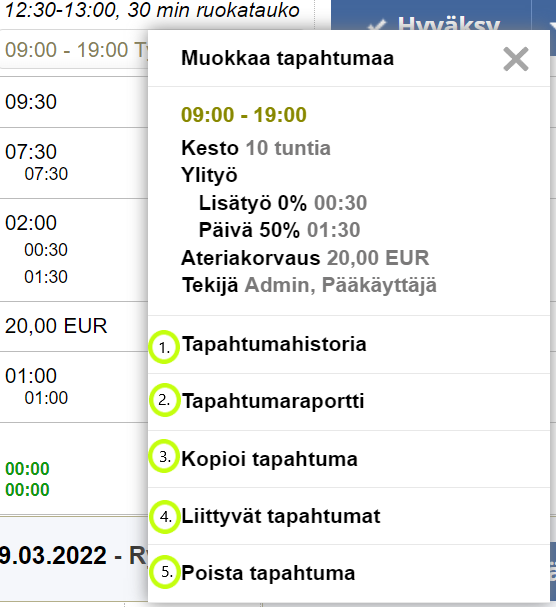This screenshot has height=607, width=556.
Task: Choose Poista tapahtuma to delete event
Action: tap(349, 573)
